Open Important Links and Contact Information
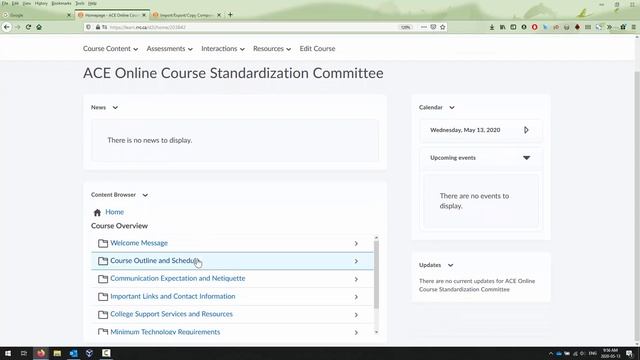 173,296
